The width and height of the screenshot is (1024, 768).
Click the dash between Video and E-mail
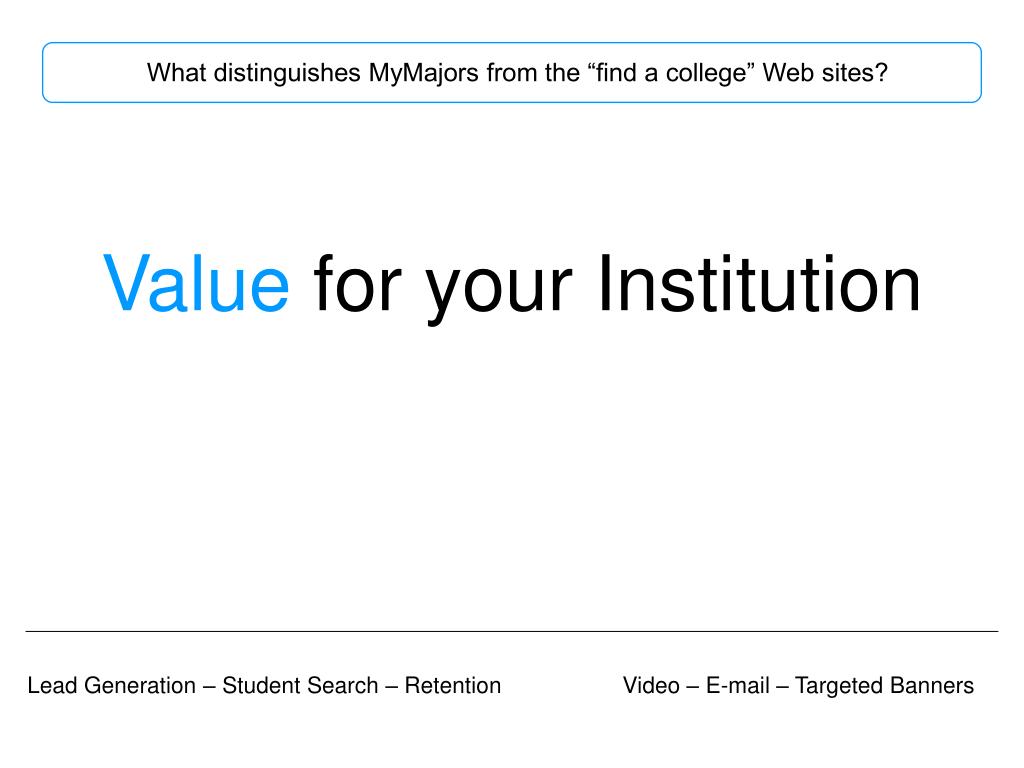(693, 687)
